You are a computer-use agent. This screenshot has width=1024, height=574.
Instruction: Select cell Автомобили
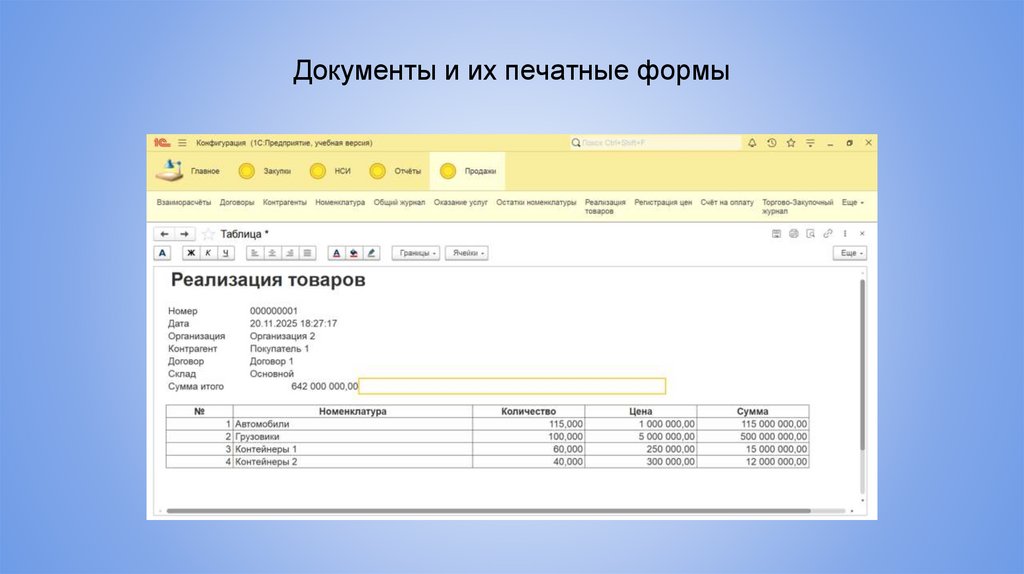353,424
